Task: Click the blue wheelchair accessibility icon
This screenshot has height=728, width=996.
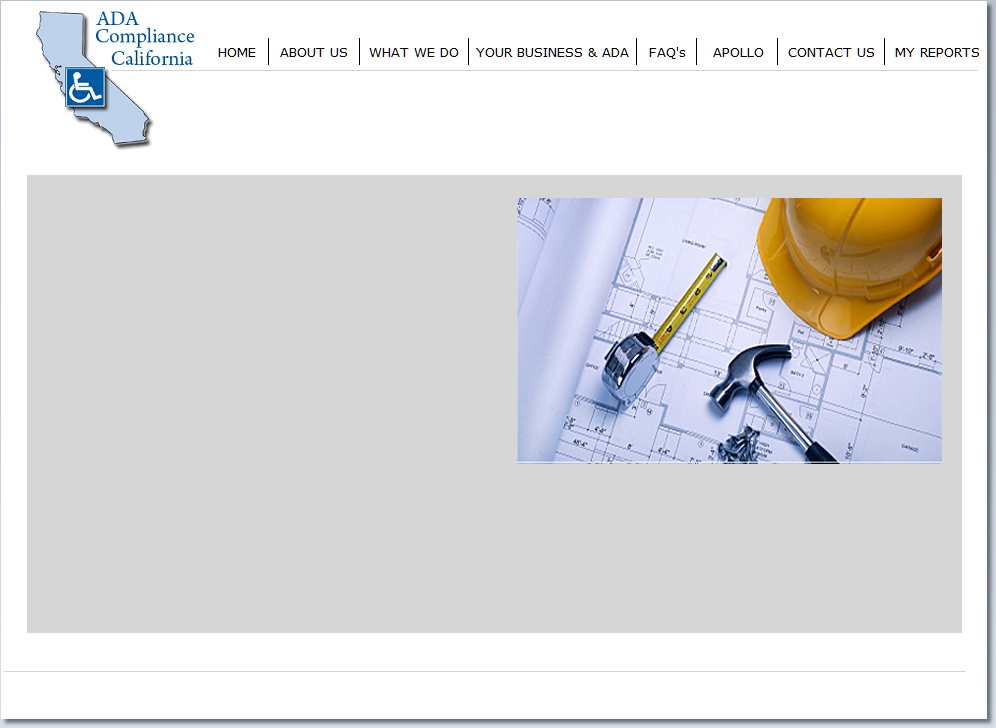Action: tap(85, 88)
